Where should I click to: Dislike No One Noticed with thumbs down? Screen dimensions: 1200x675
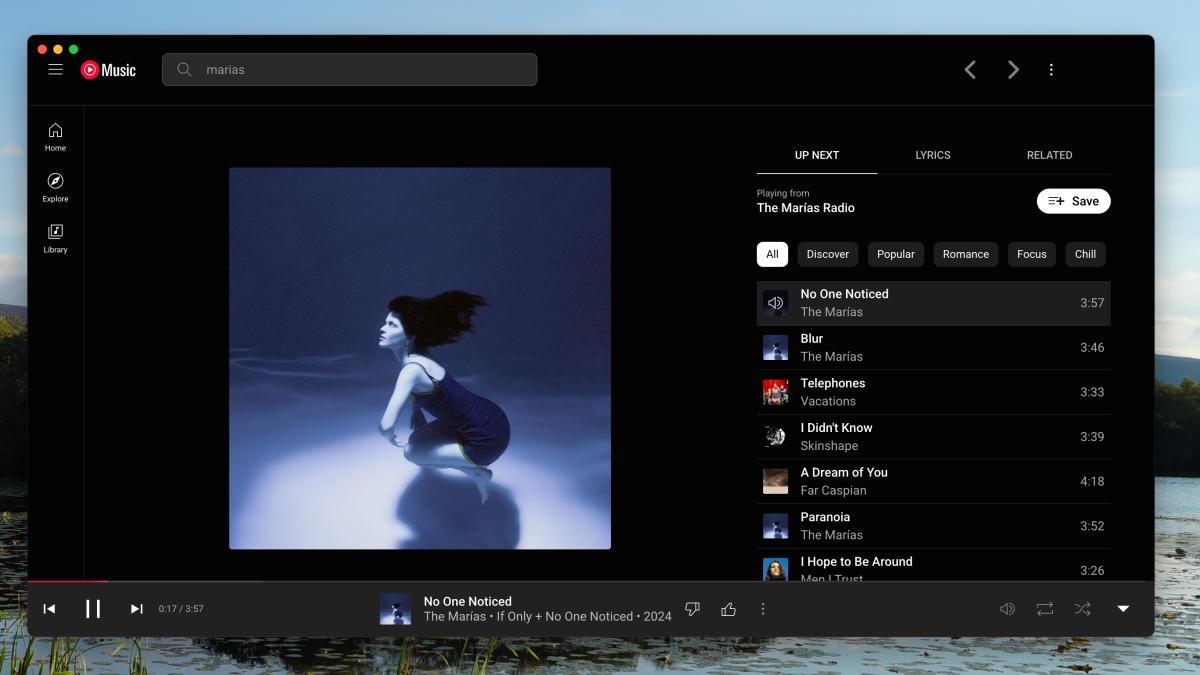click(692, 609)
